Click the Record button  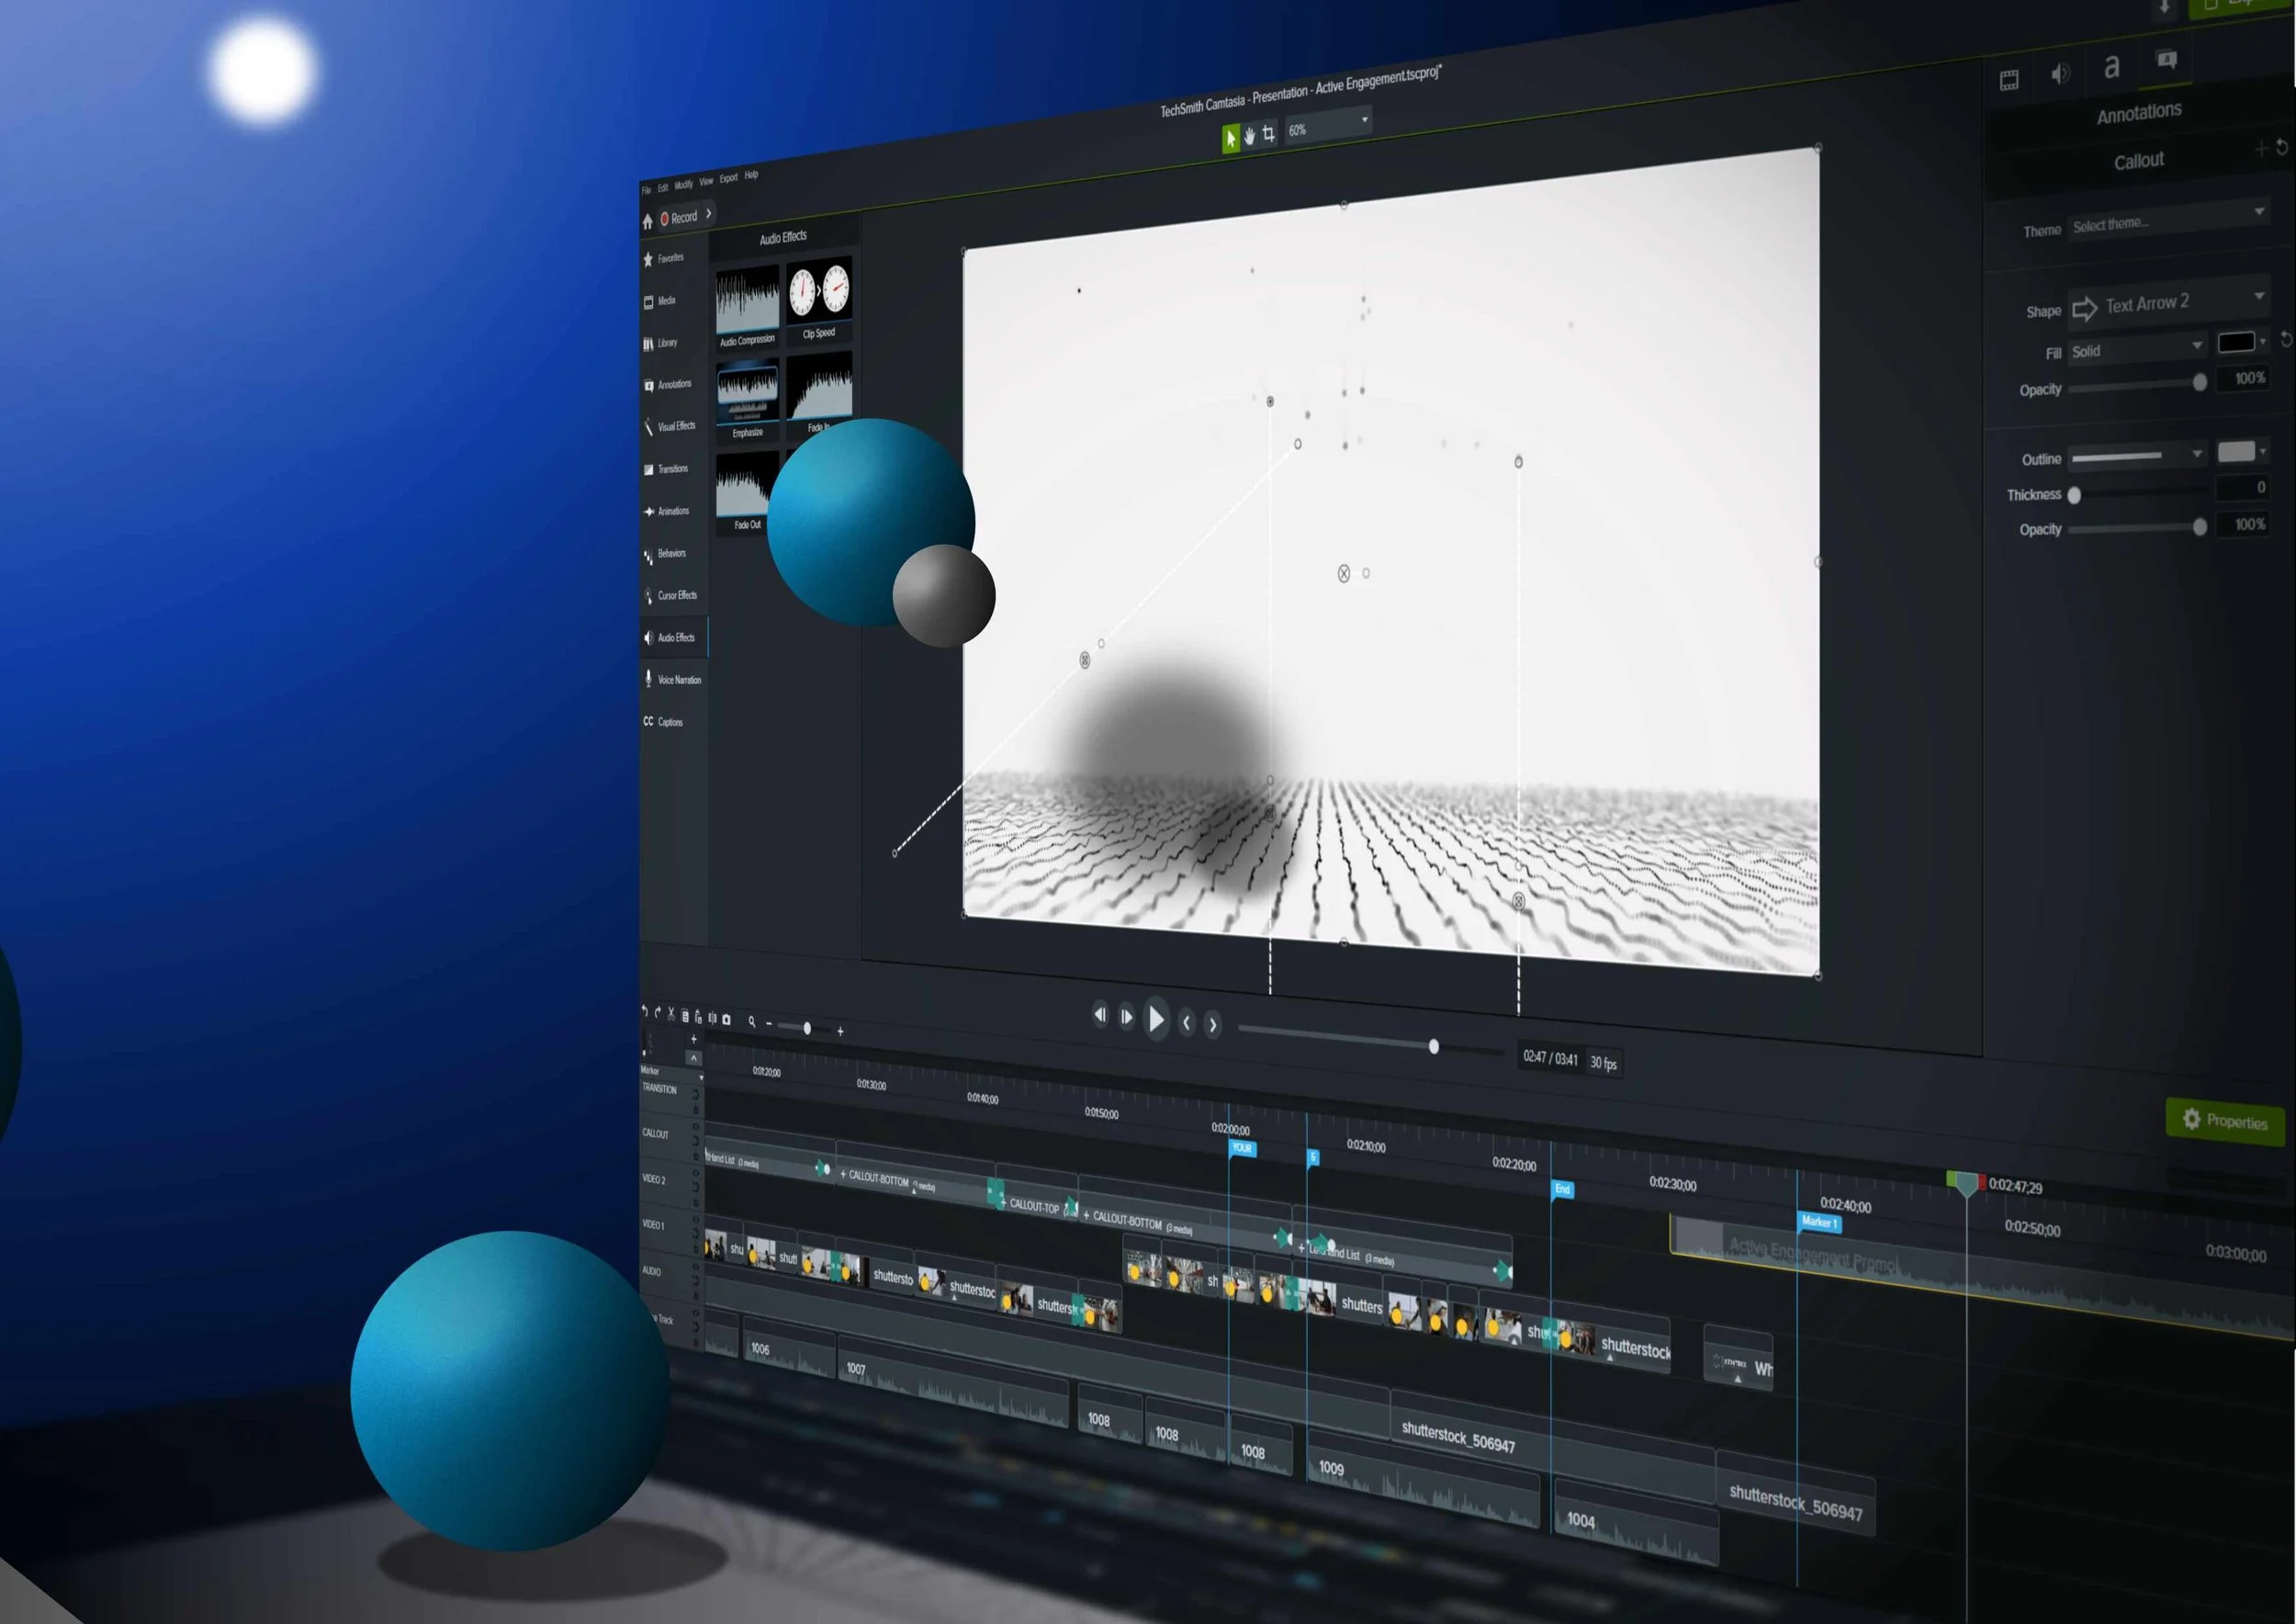pyautogui.click(x=679, y=217)
